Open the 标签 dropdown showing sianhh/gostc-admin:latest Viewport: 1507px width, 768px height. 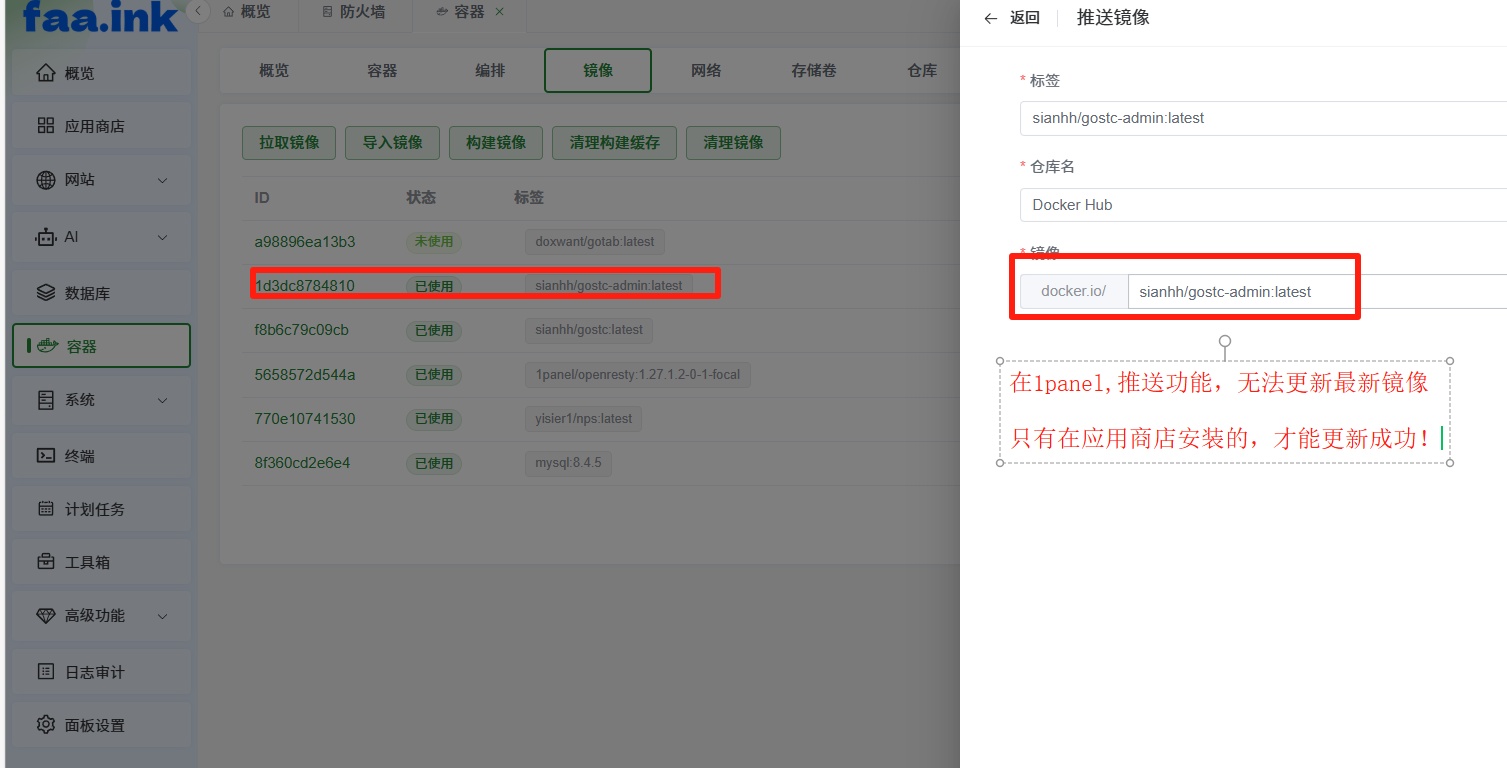(x=1263, y=118)
